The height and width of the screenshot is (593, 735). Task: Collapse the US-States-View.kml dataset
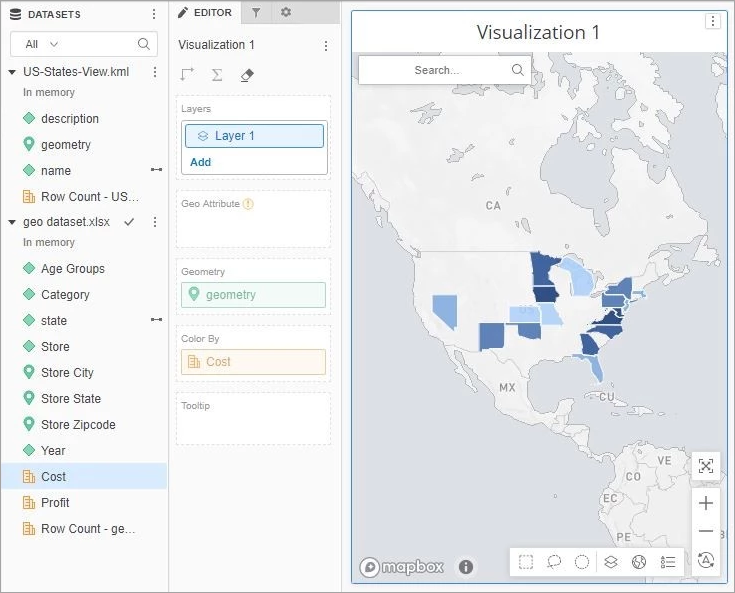click(x=12, y=72)
